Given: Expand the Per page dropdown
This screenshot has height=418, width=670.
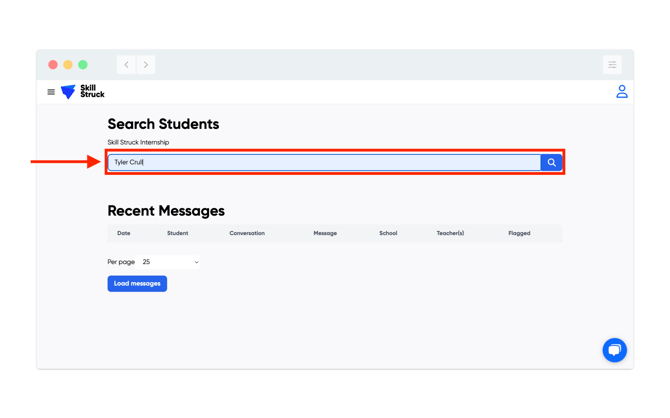Looking at the screenshot, I should [x=170, y=262].
